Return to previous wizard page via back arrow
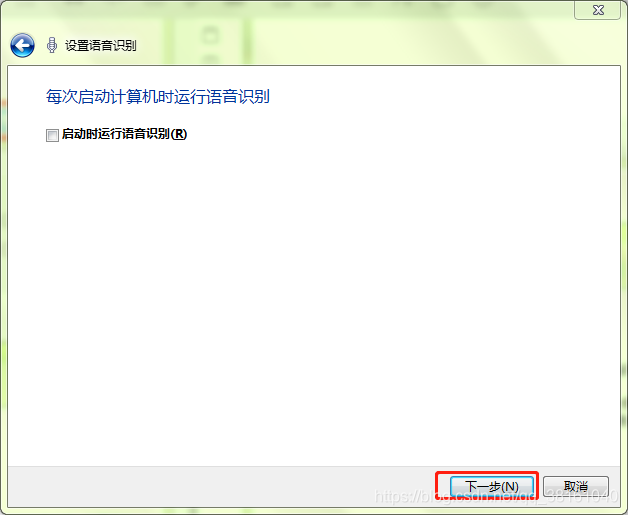The height and width of the screenshot is (515, 628). point(22,45)
